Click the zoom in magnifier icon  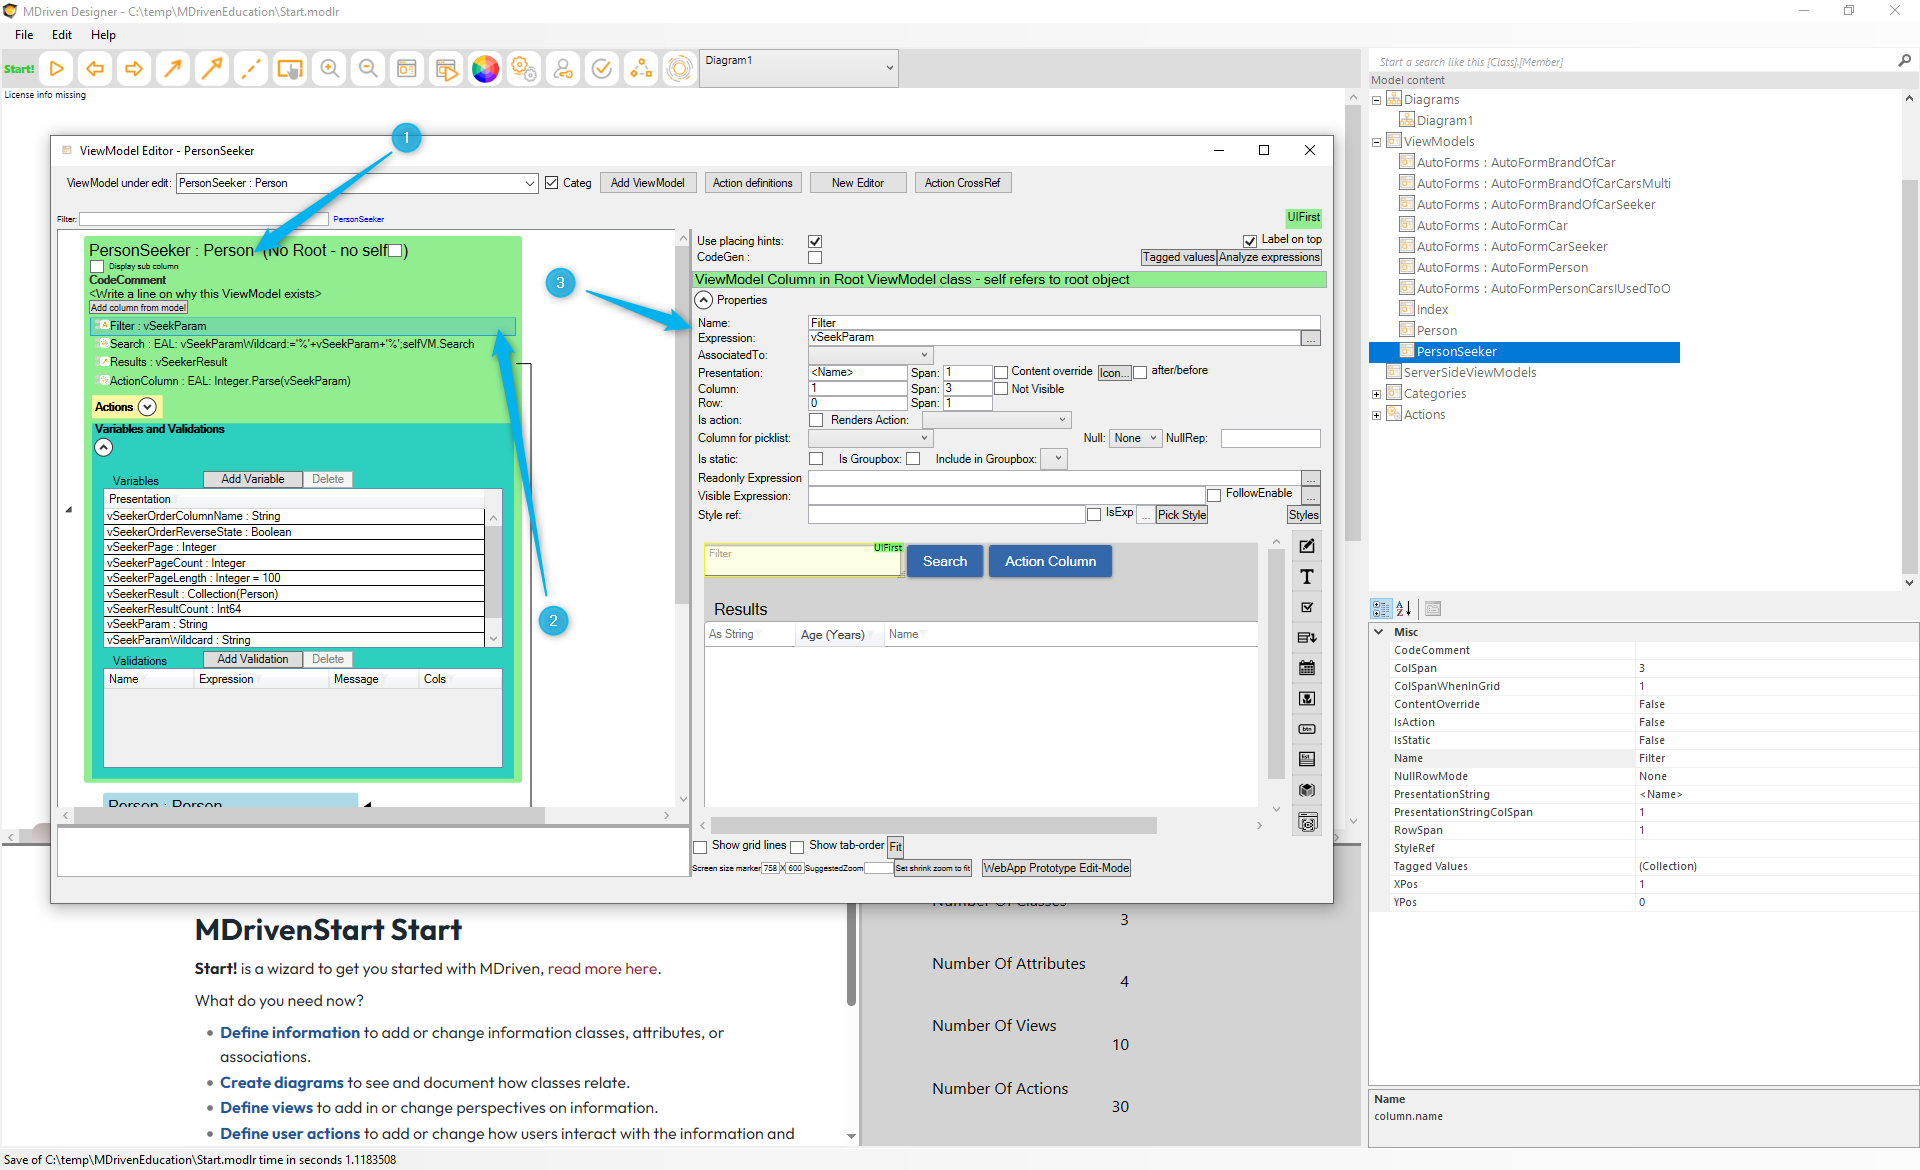click(x=329, y=69)
